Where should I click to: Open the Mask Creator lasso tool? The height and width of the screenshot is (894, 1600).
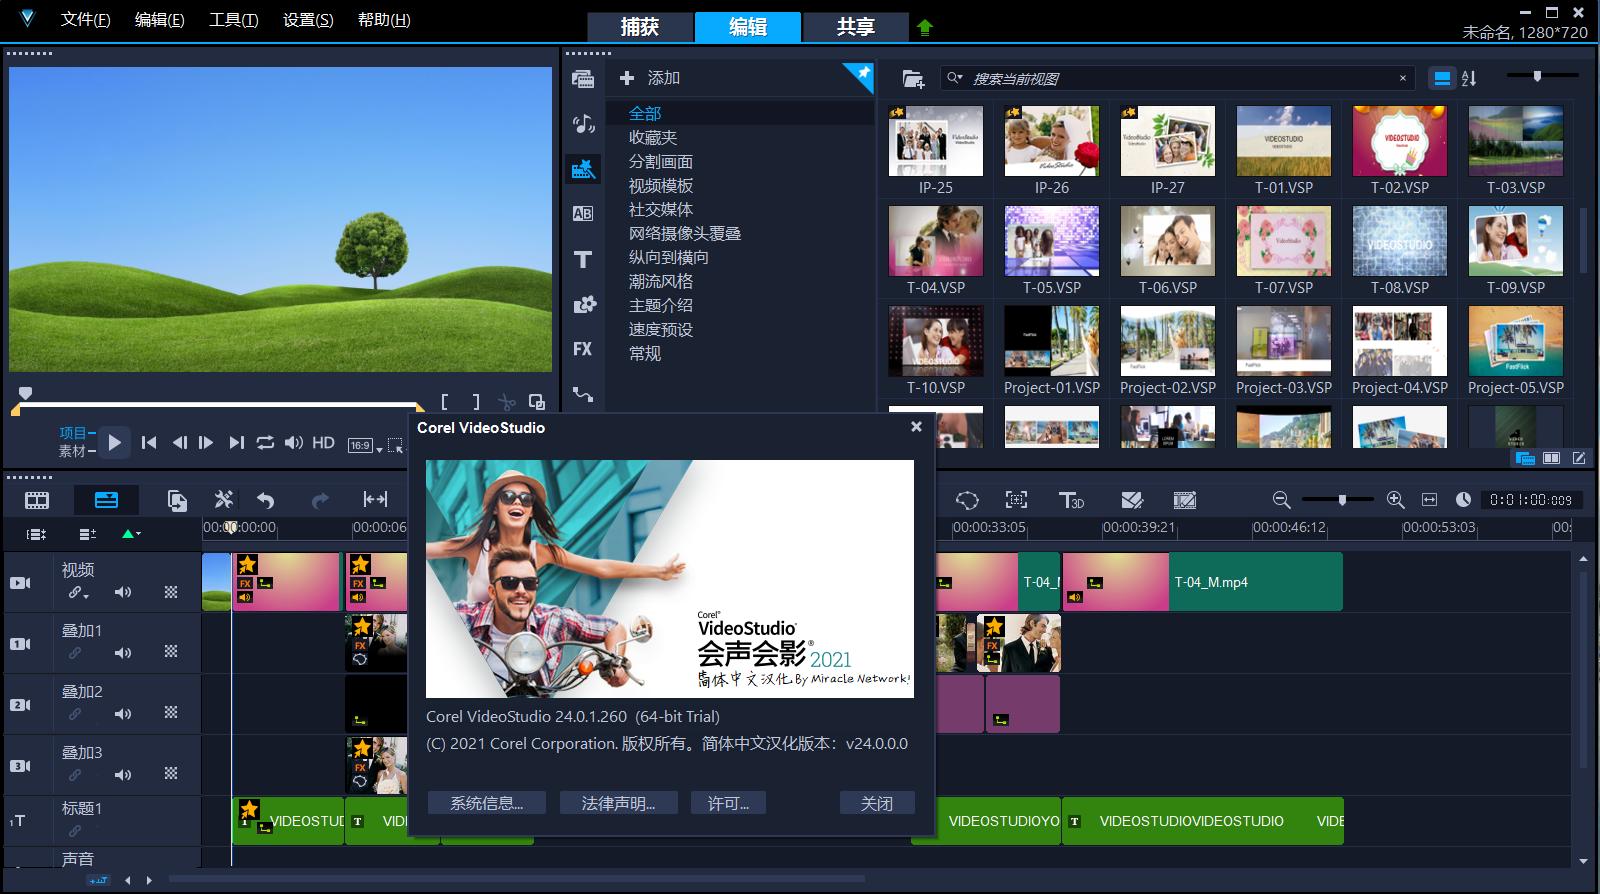pos(967,500)
